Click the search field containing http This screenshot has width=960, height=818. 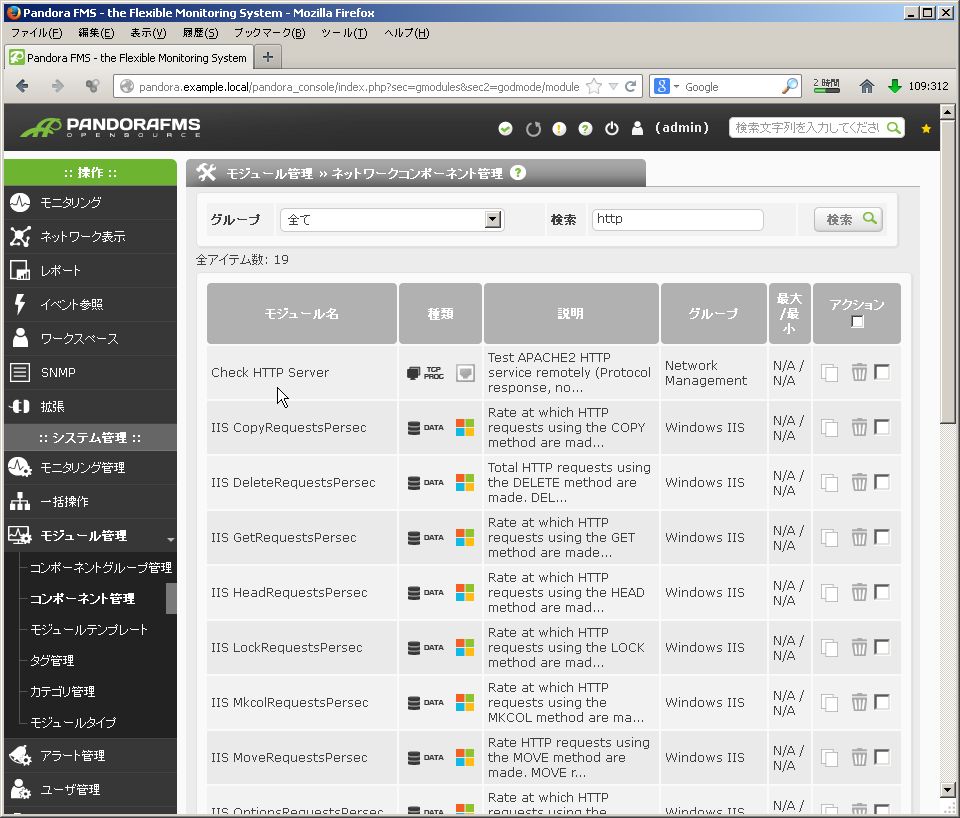pyautogui.click(x=677, y=219)
